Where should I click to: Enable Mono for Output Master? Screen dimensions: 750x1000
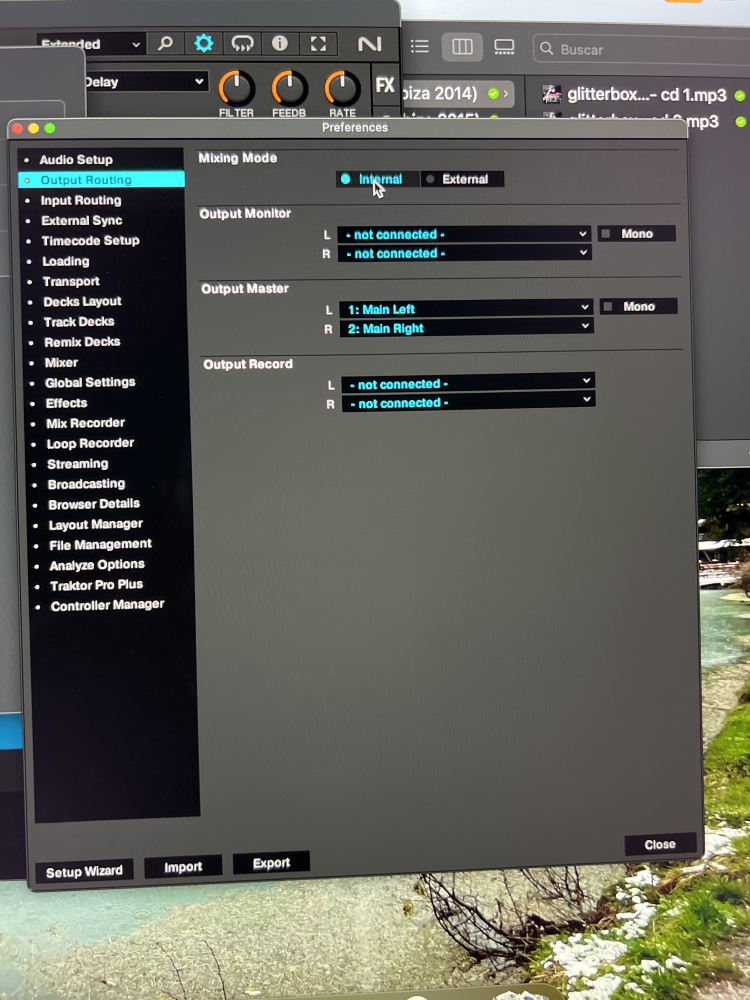[x=638, y=307]
